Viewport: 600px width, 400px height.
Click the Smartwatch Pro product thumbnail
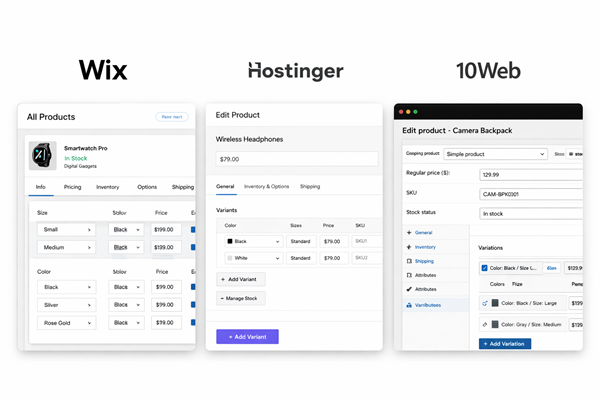pos(43,153)
